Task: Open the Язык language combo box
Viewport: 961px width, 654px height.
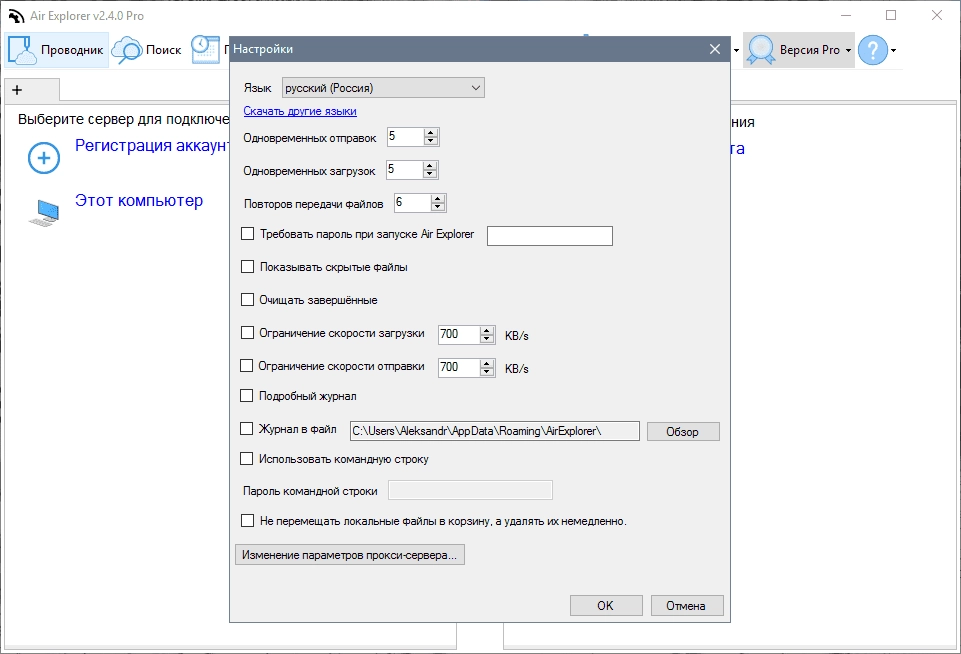Action: 383,88
